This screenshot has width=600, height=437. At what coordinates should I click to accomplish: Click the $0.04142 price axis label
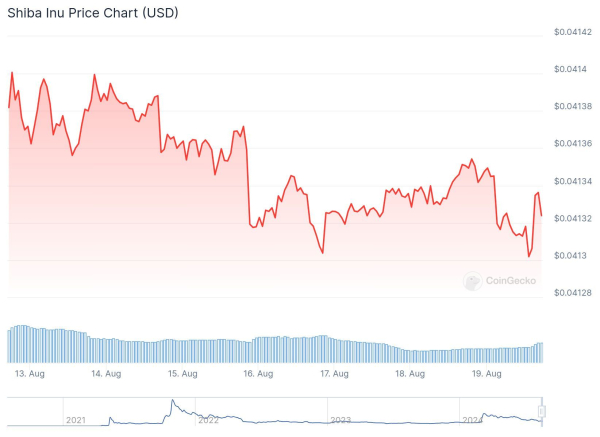573,32
